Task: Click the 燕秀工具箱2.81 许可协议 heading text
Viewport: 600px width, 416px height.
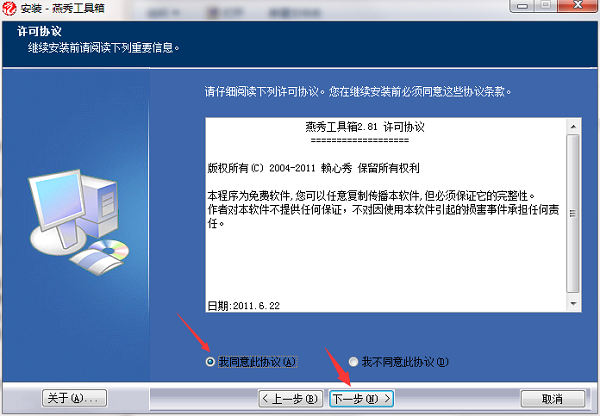Action: 365,127
